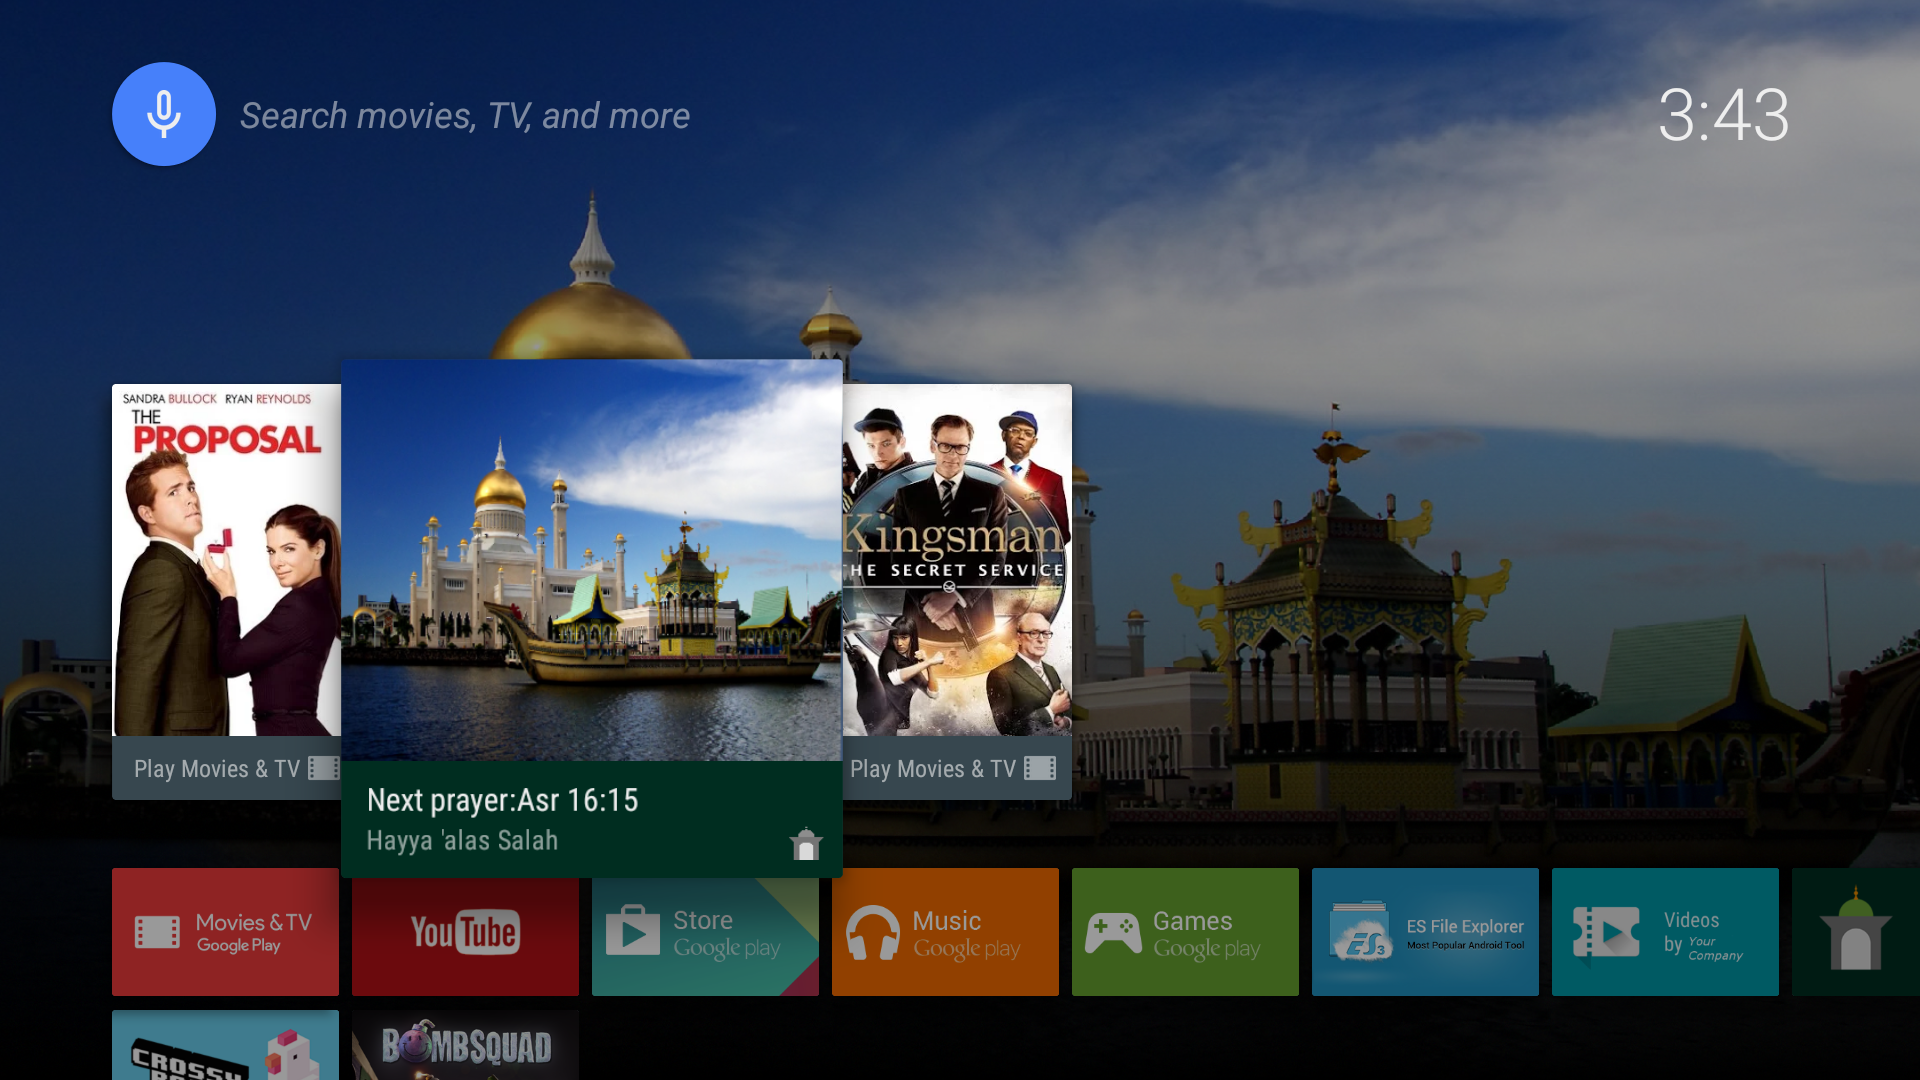This screenshot has height=1080, width=1920.
Task: Open Google Play Games app tile
Action: (x=1185, y=932)
